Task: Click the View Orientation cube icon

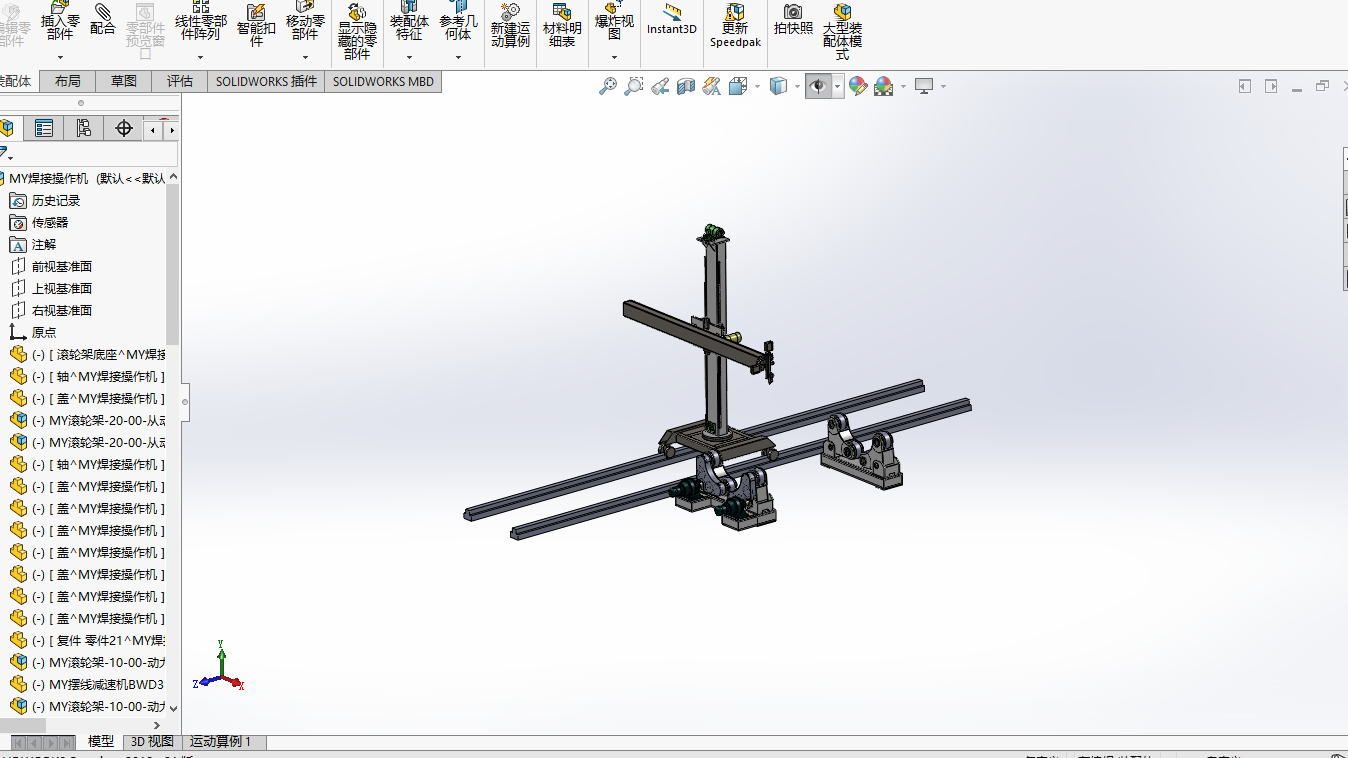Action: pyautogui.click(x=739, y=86)
